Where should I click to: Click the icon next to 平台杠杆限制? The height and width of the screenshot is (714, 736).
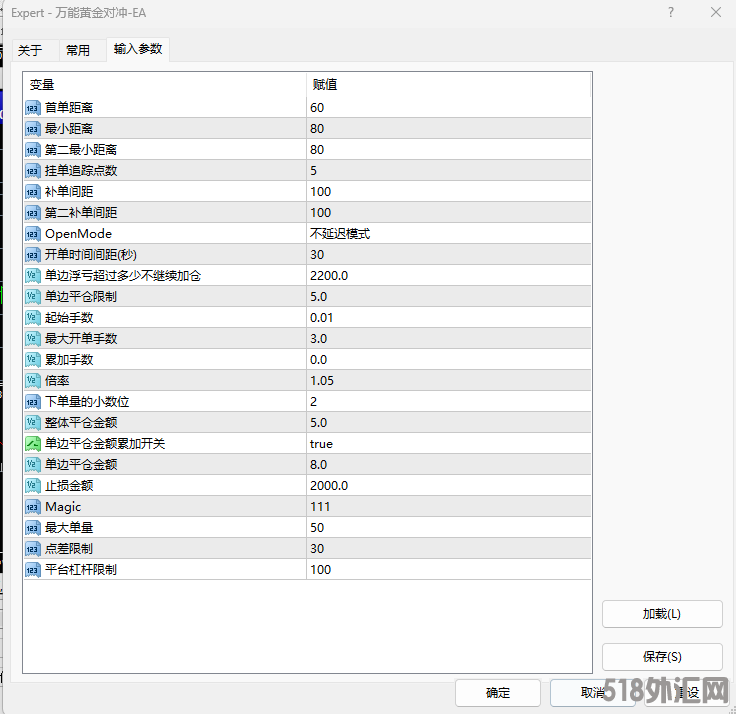33,570
